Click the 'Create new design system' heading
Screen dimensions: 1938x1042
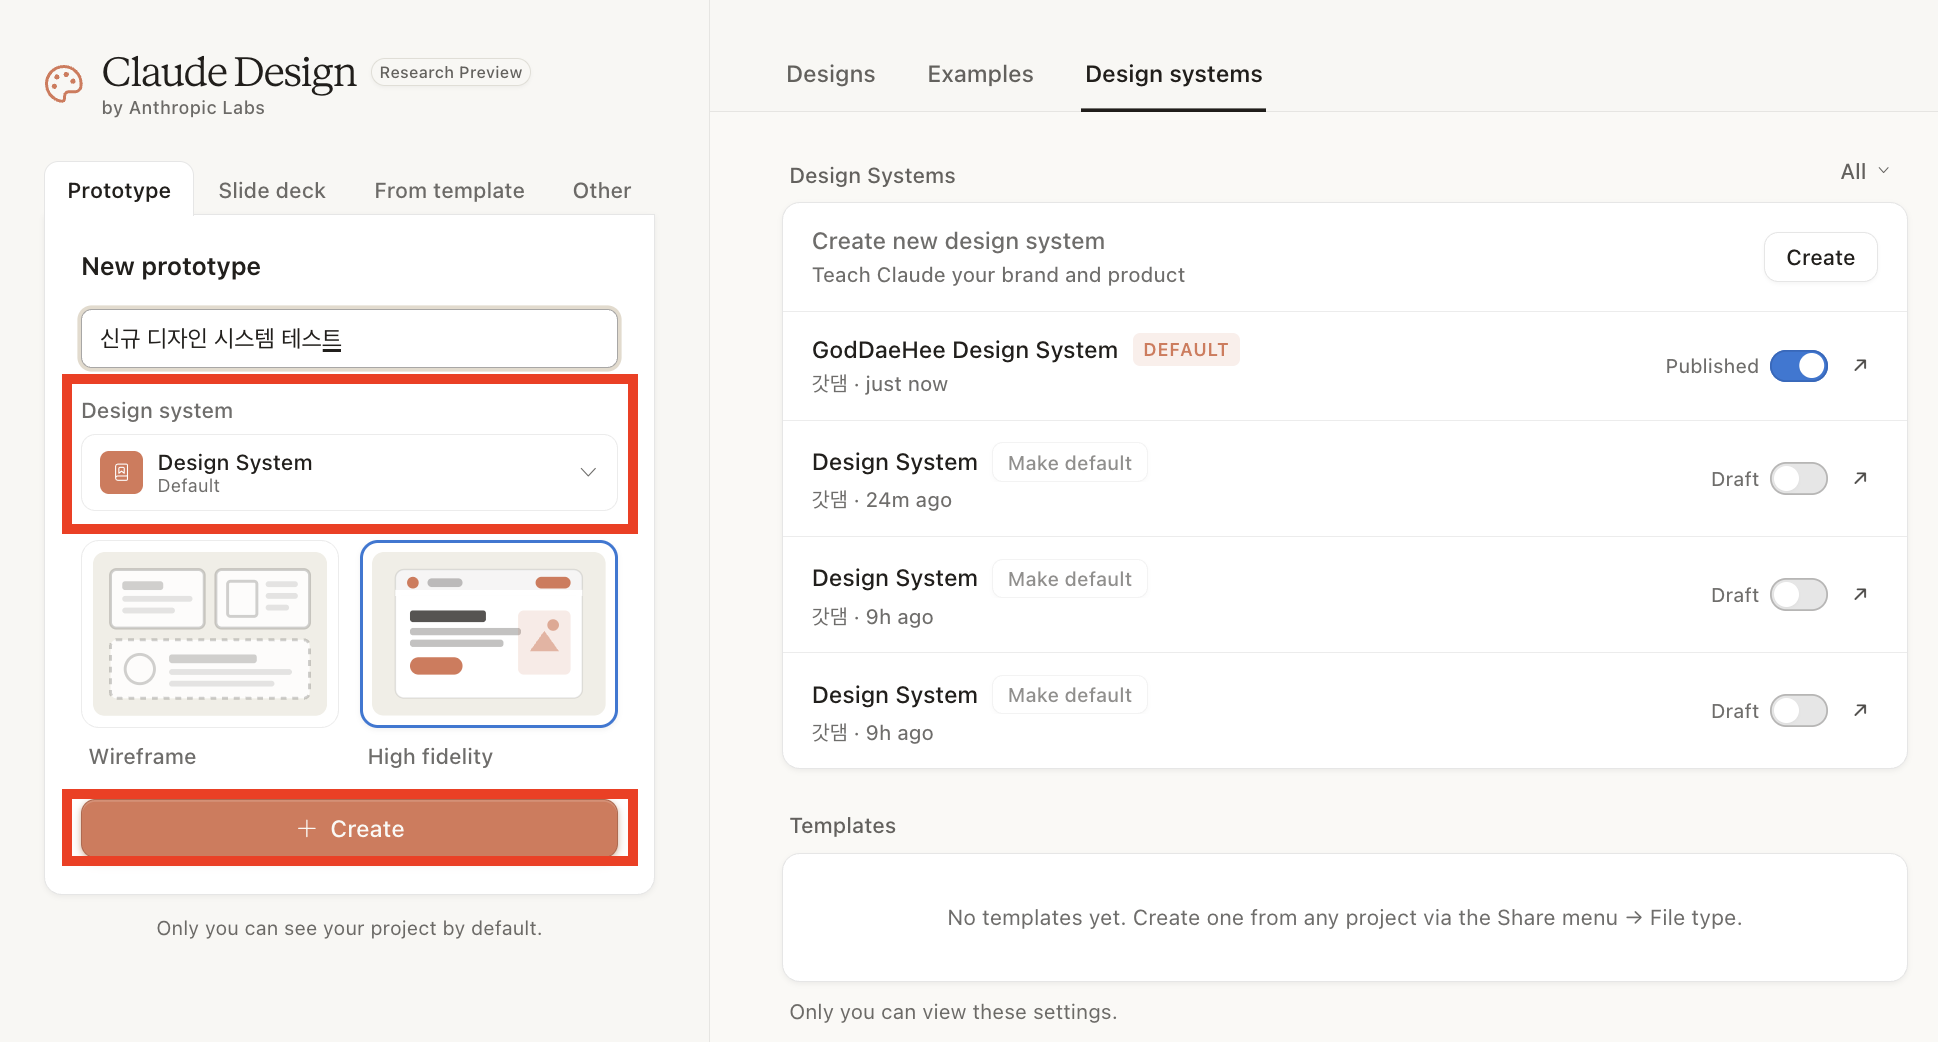(x=958, y=241)
